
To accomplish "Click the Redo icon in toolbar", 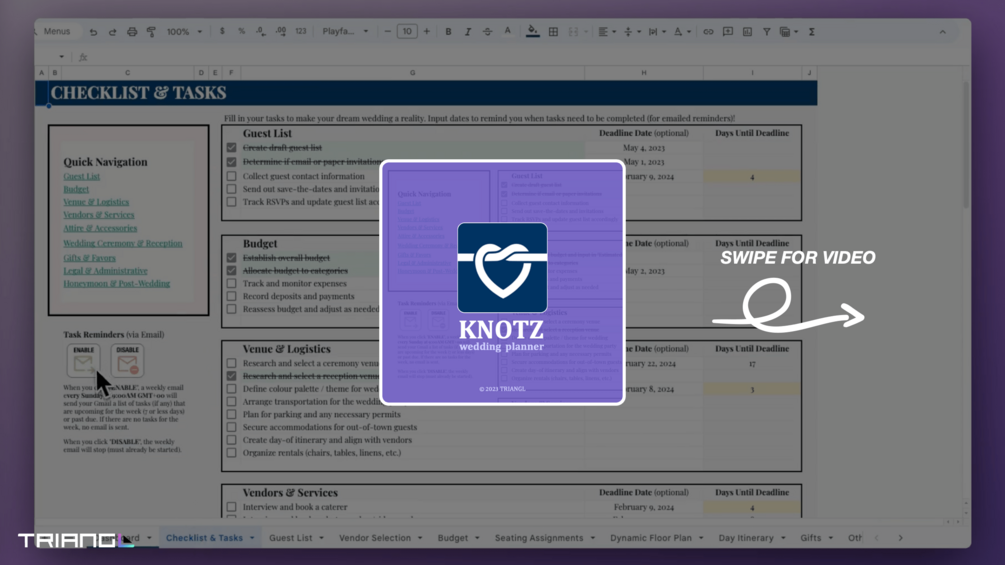I will (x=112, y=31).
